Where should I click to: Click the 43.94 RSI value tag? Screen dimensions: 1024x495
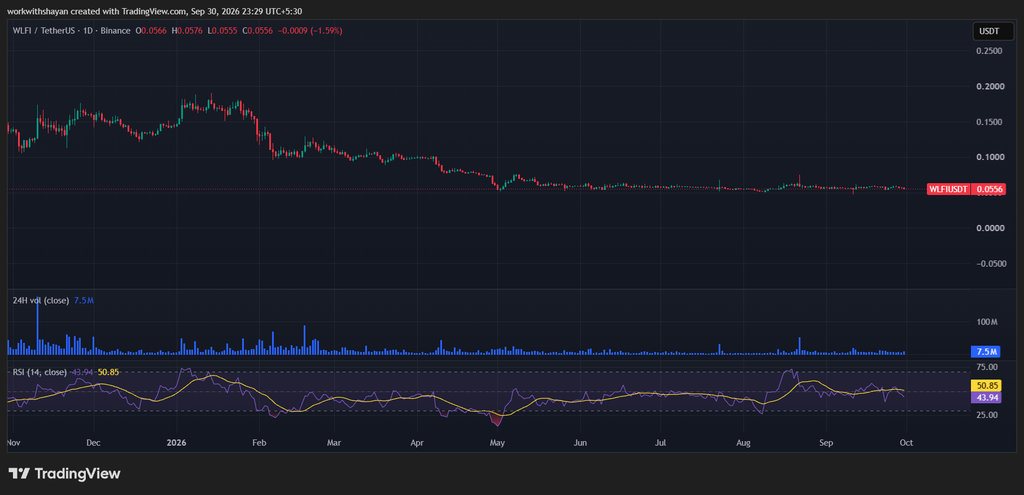coord(986,396)
